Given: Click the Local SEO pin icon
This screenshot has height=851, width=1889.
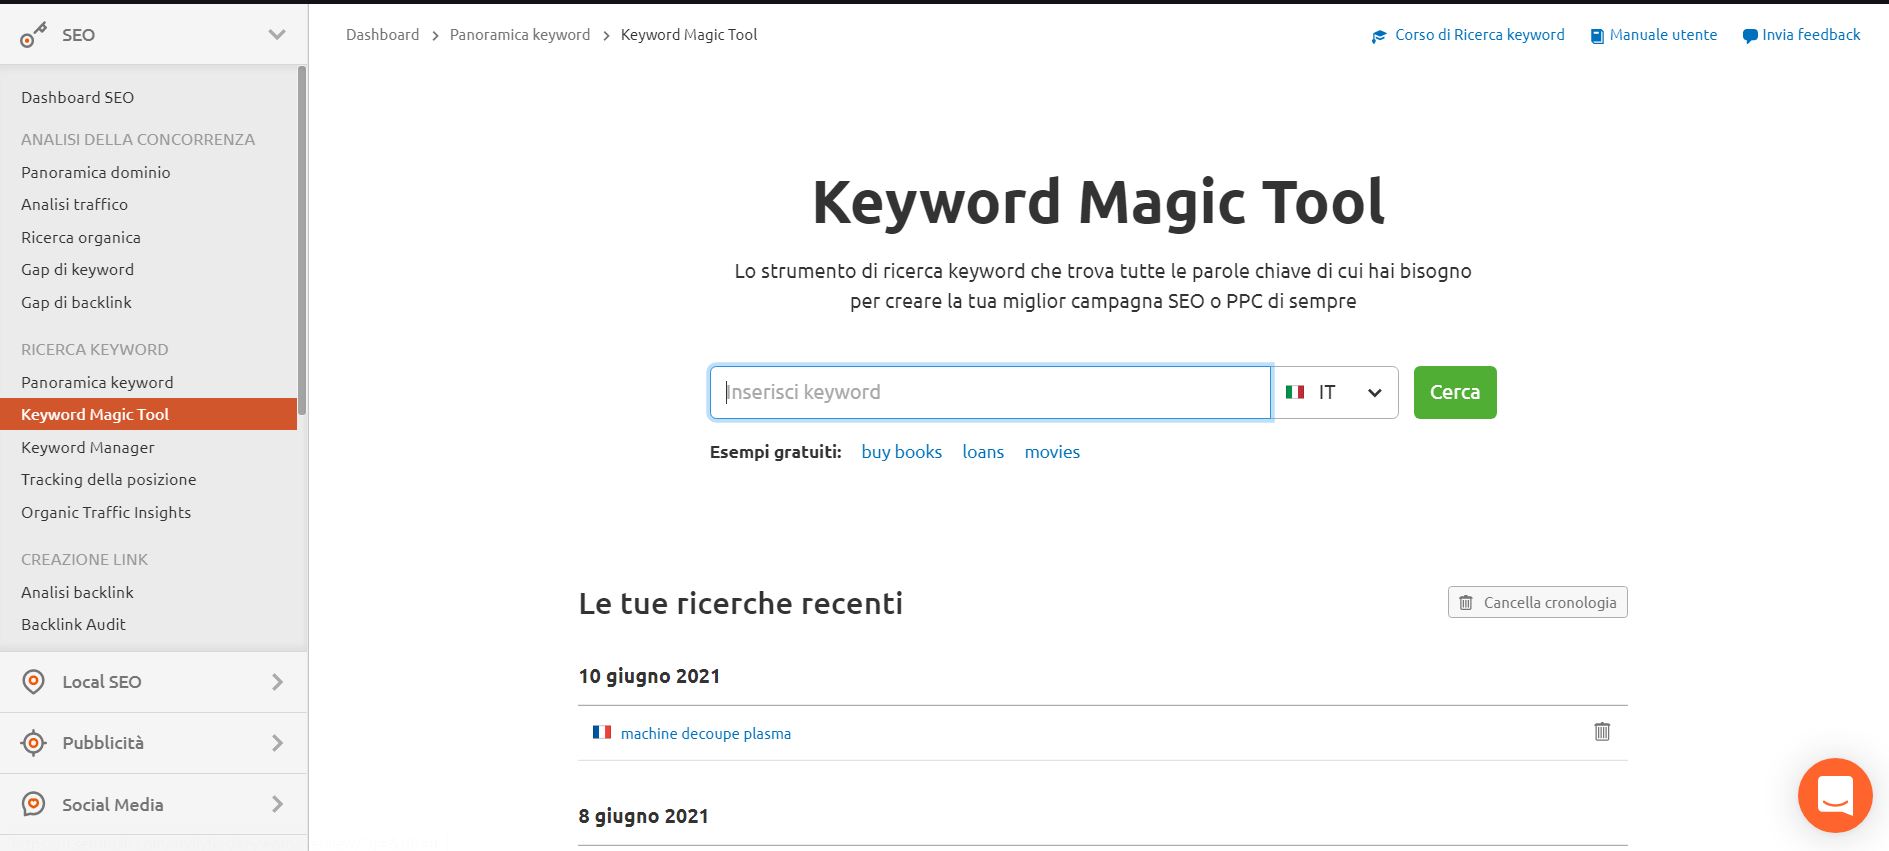Looking at the screenshot, I should (x=33, y=682).
